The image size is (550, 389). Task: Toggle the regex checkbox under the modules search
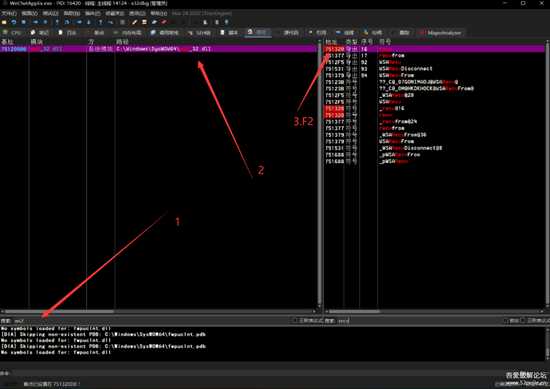pos(295,321)
